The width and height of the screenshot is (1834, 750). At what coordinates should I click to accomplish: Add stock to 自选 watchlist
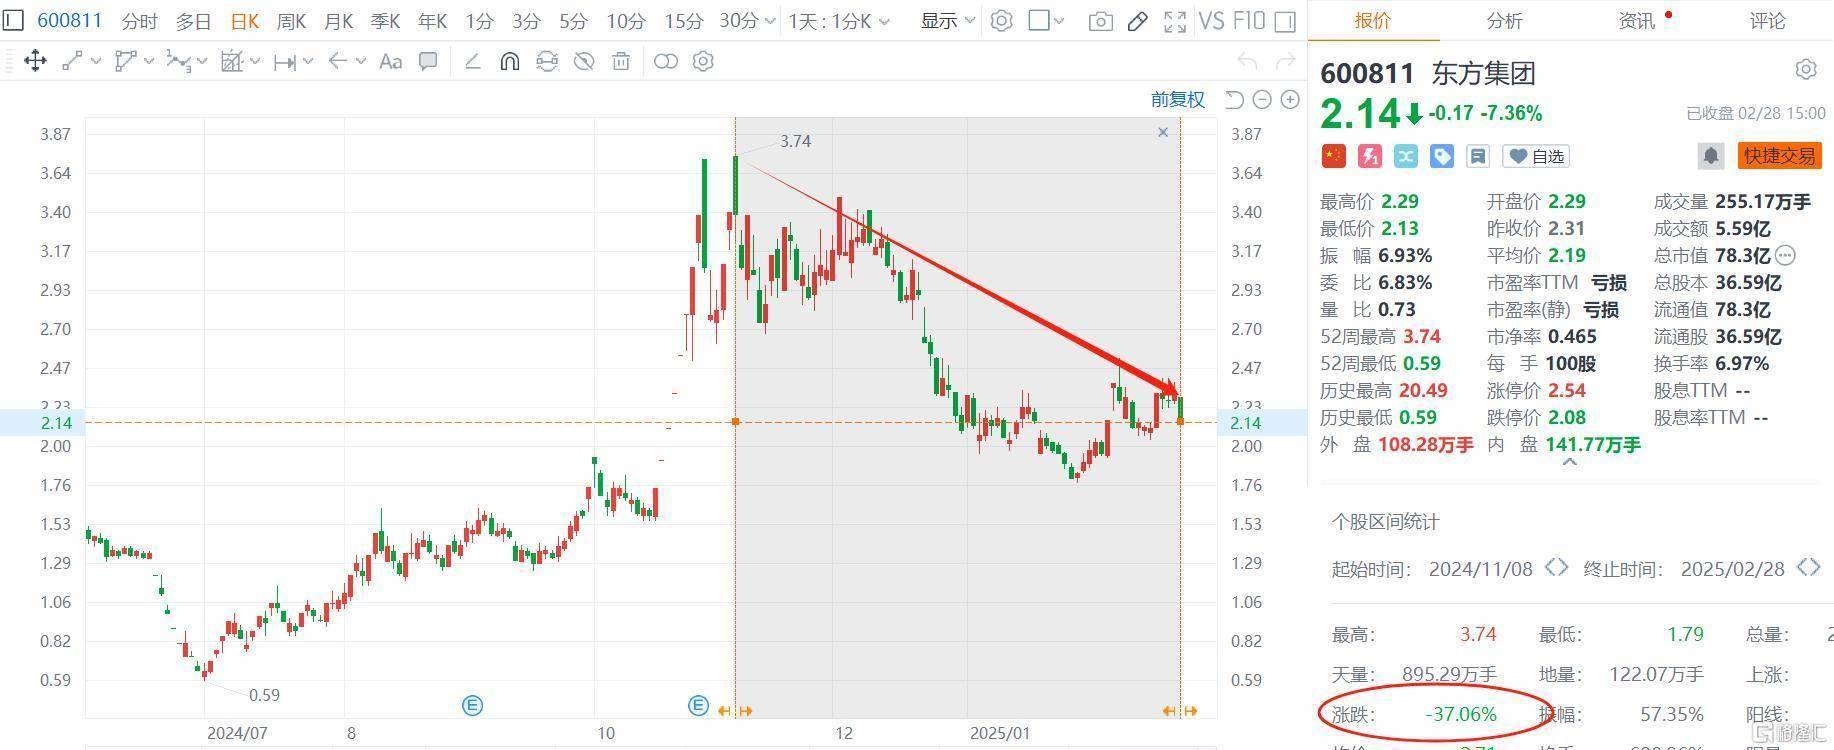click(x=1537, y=156)
